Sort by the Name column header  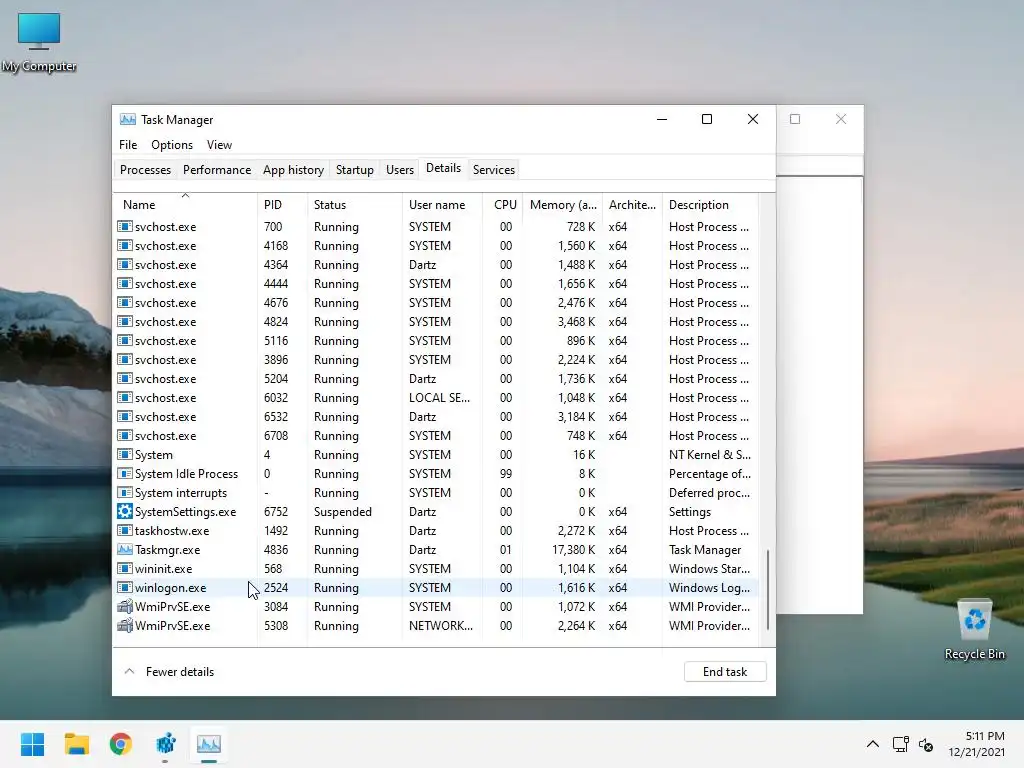click(x=185, y=204)
